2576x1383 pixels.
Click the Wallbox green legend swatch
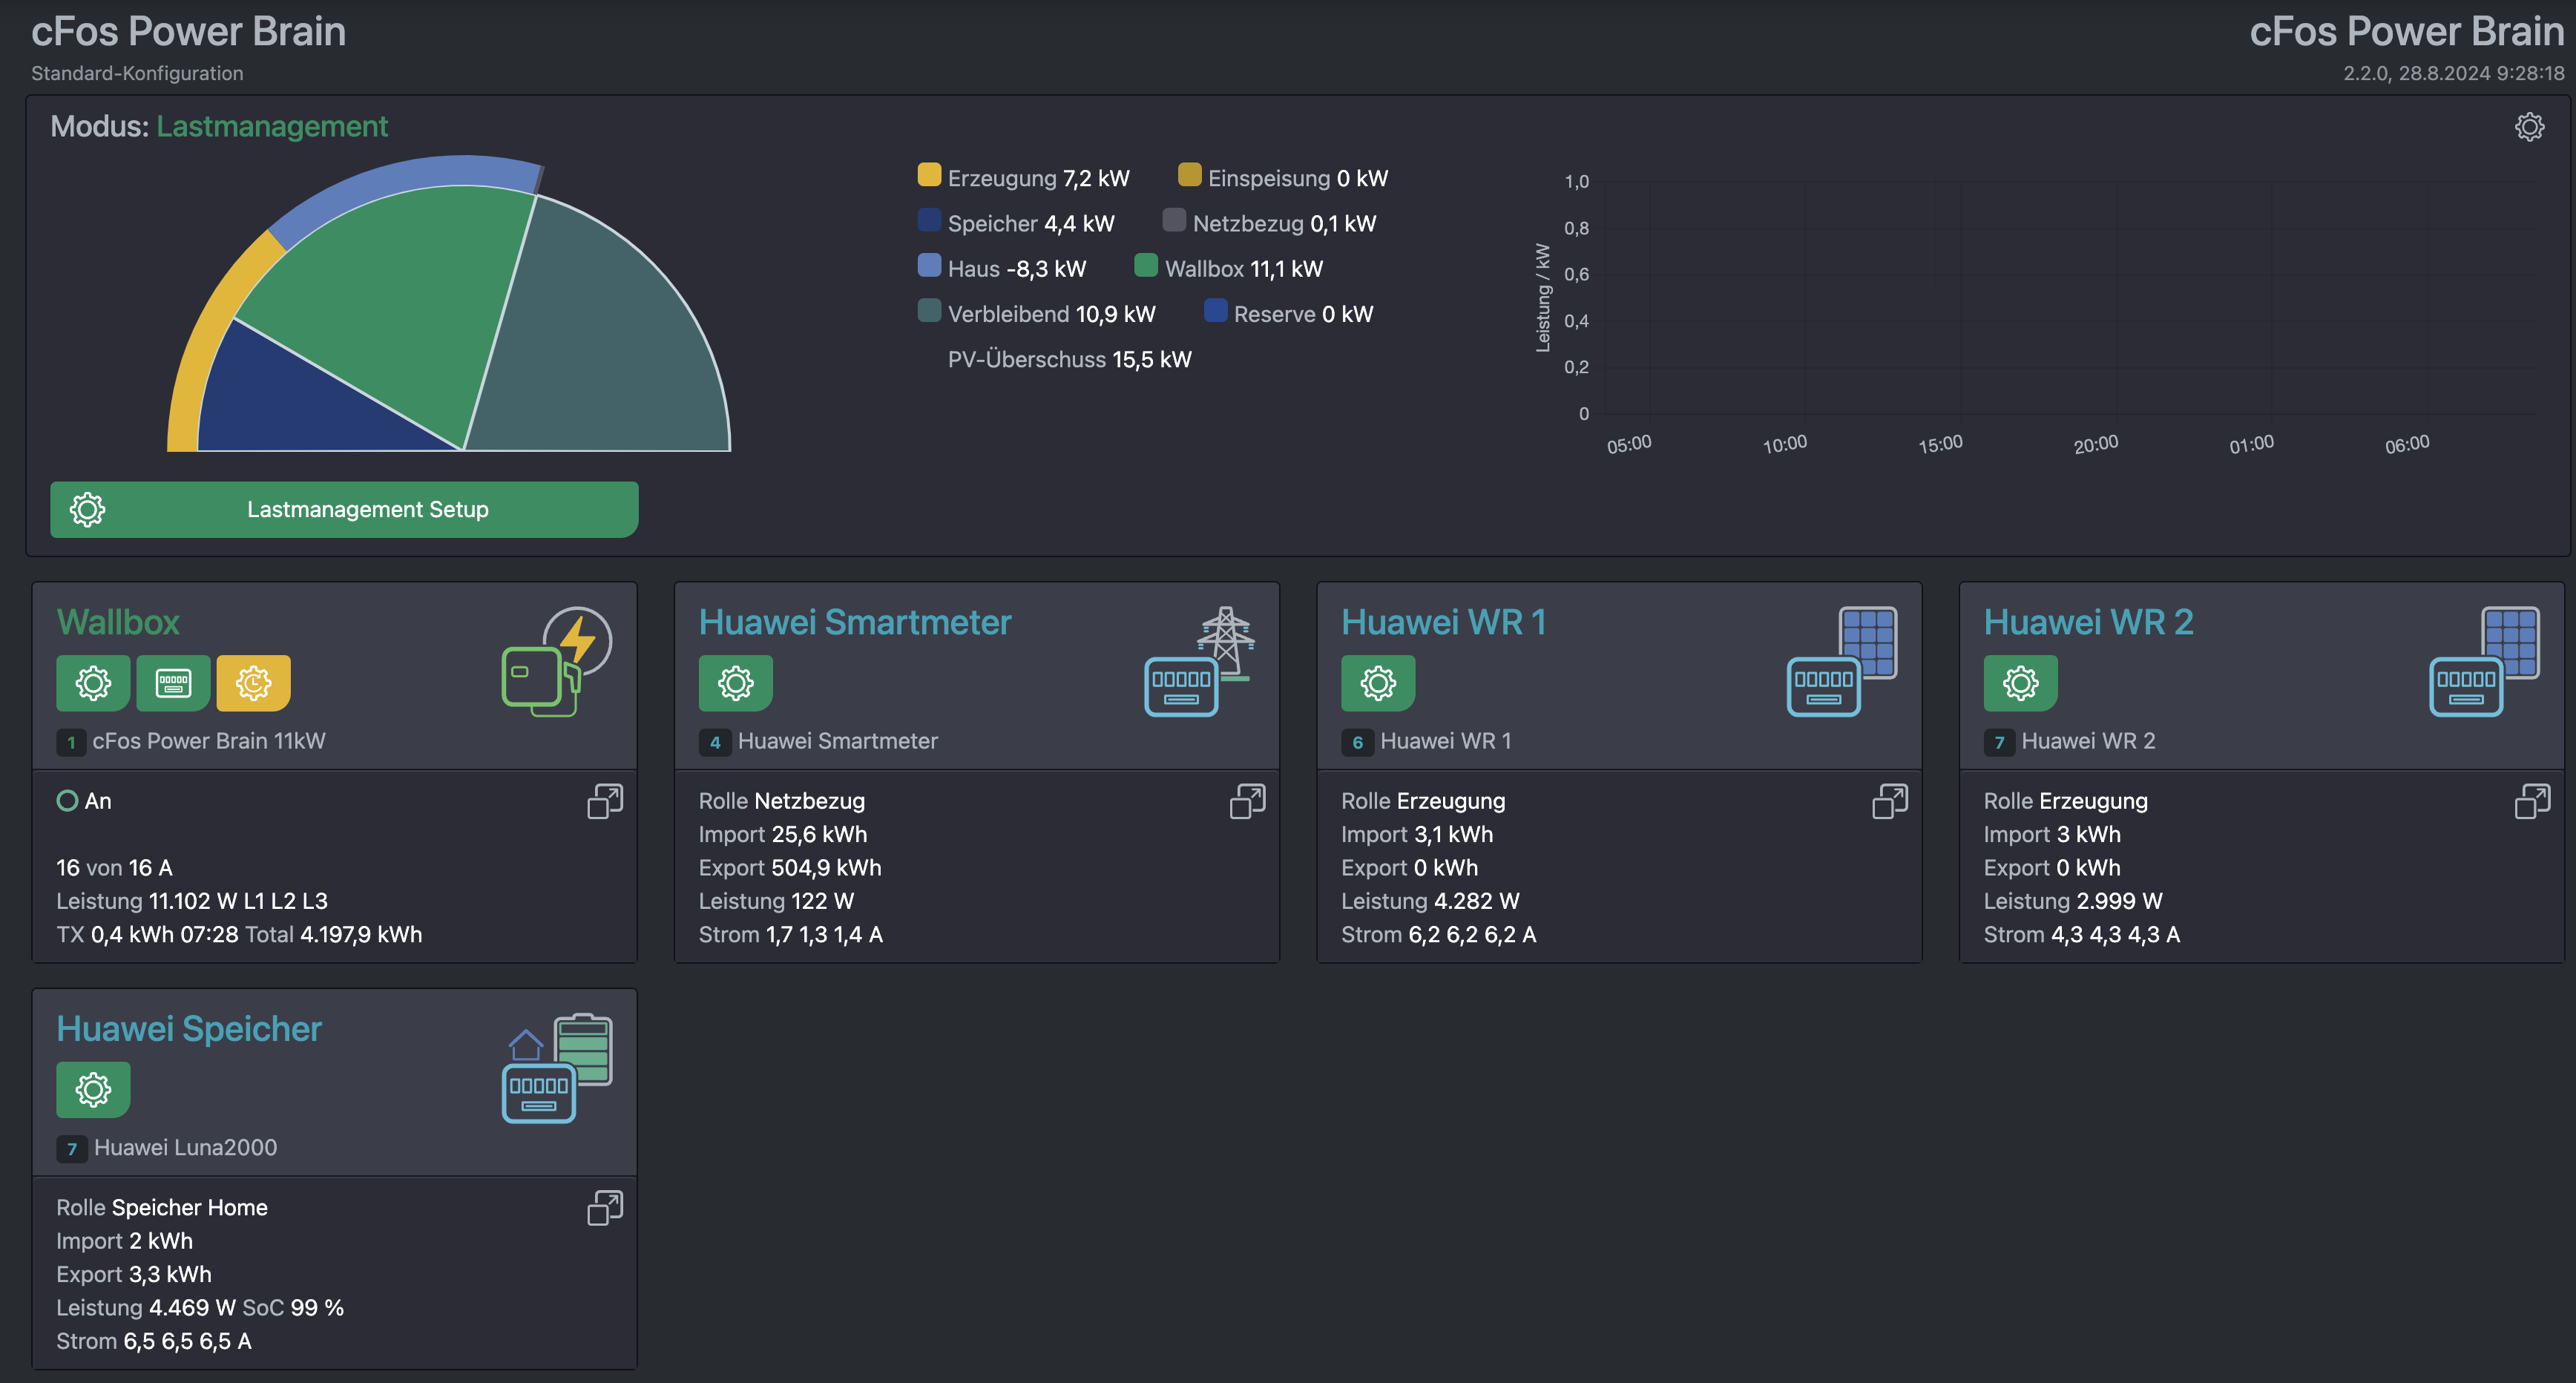pyautogui.click(x=1146, y=265)
